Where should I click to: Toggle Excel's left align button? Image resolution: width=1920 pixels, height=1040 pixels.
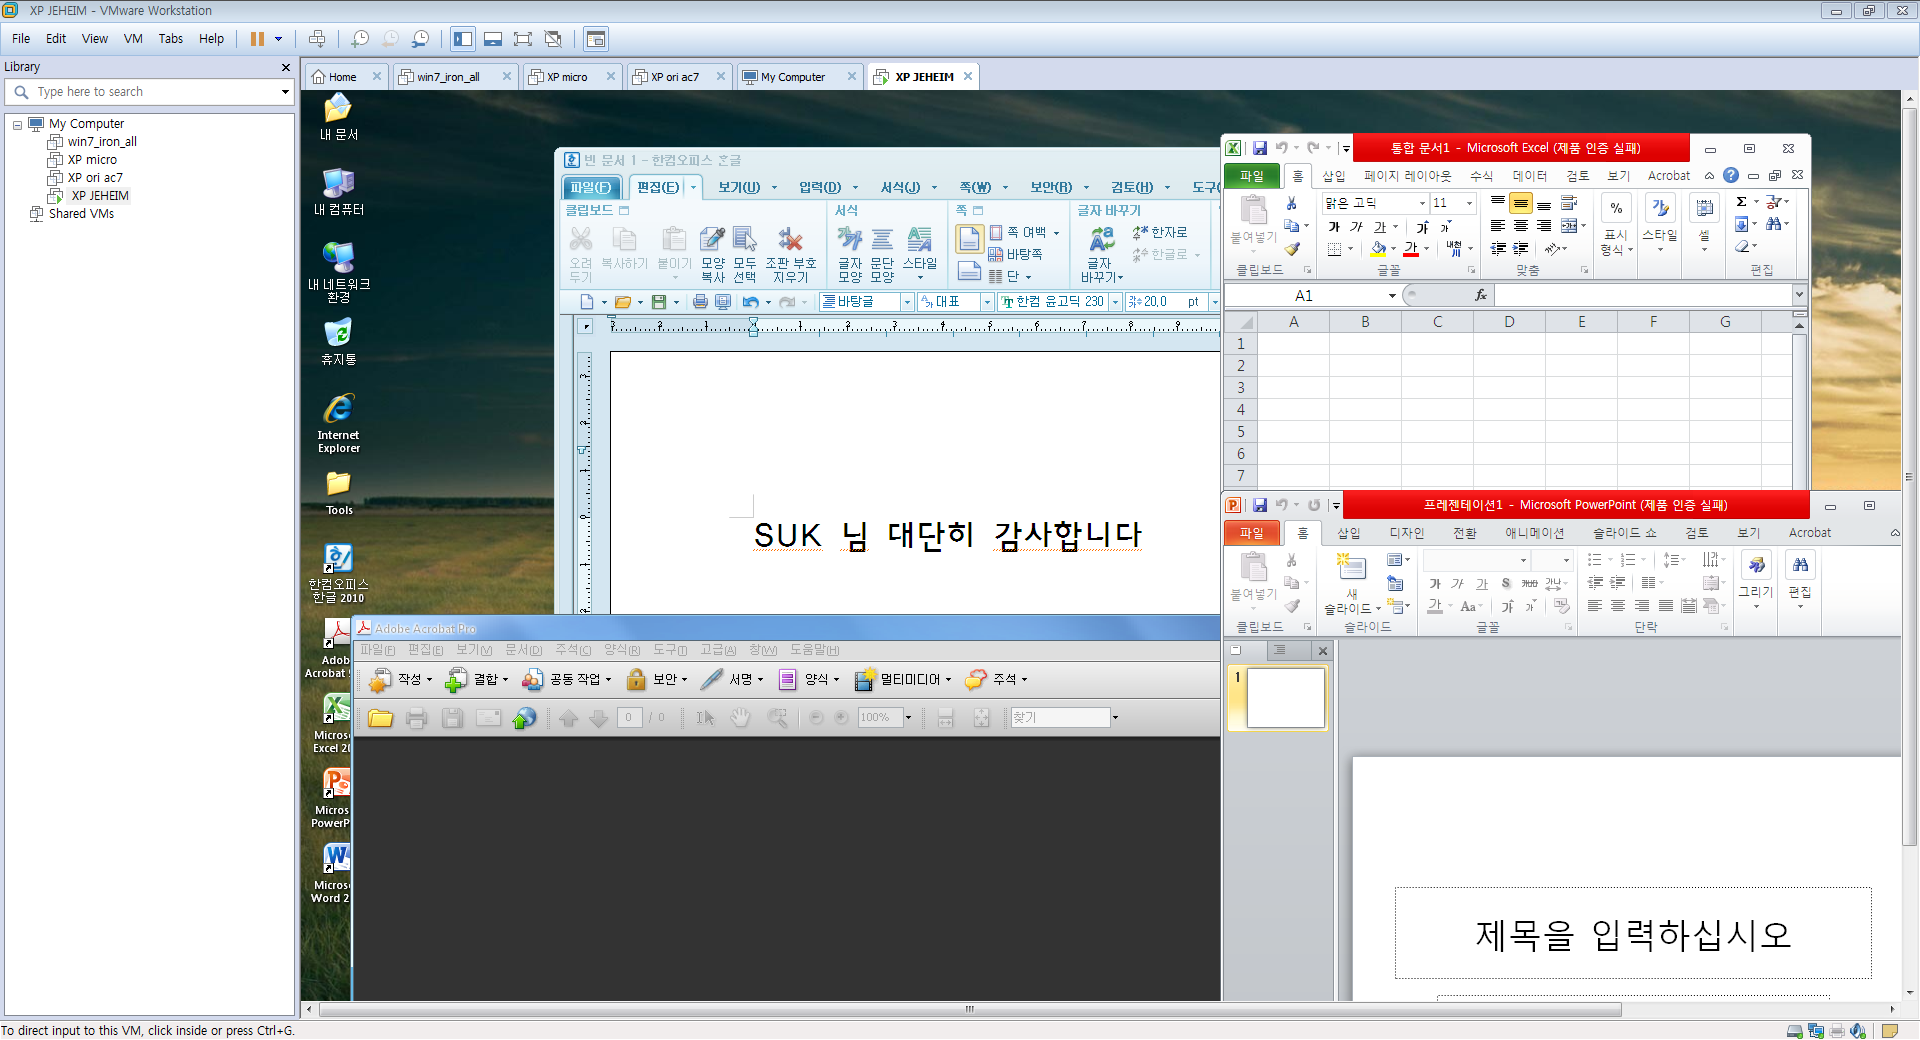pyautogui.click(x=1498, y=226)
